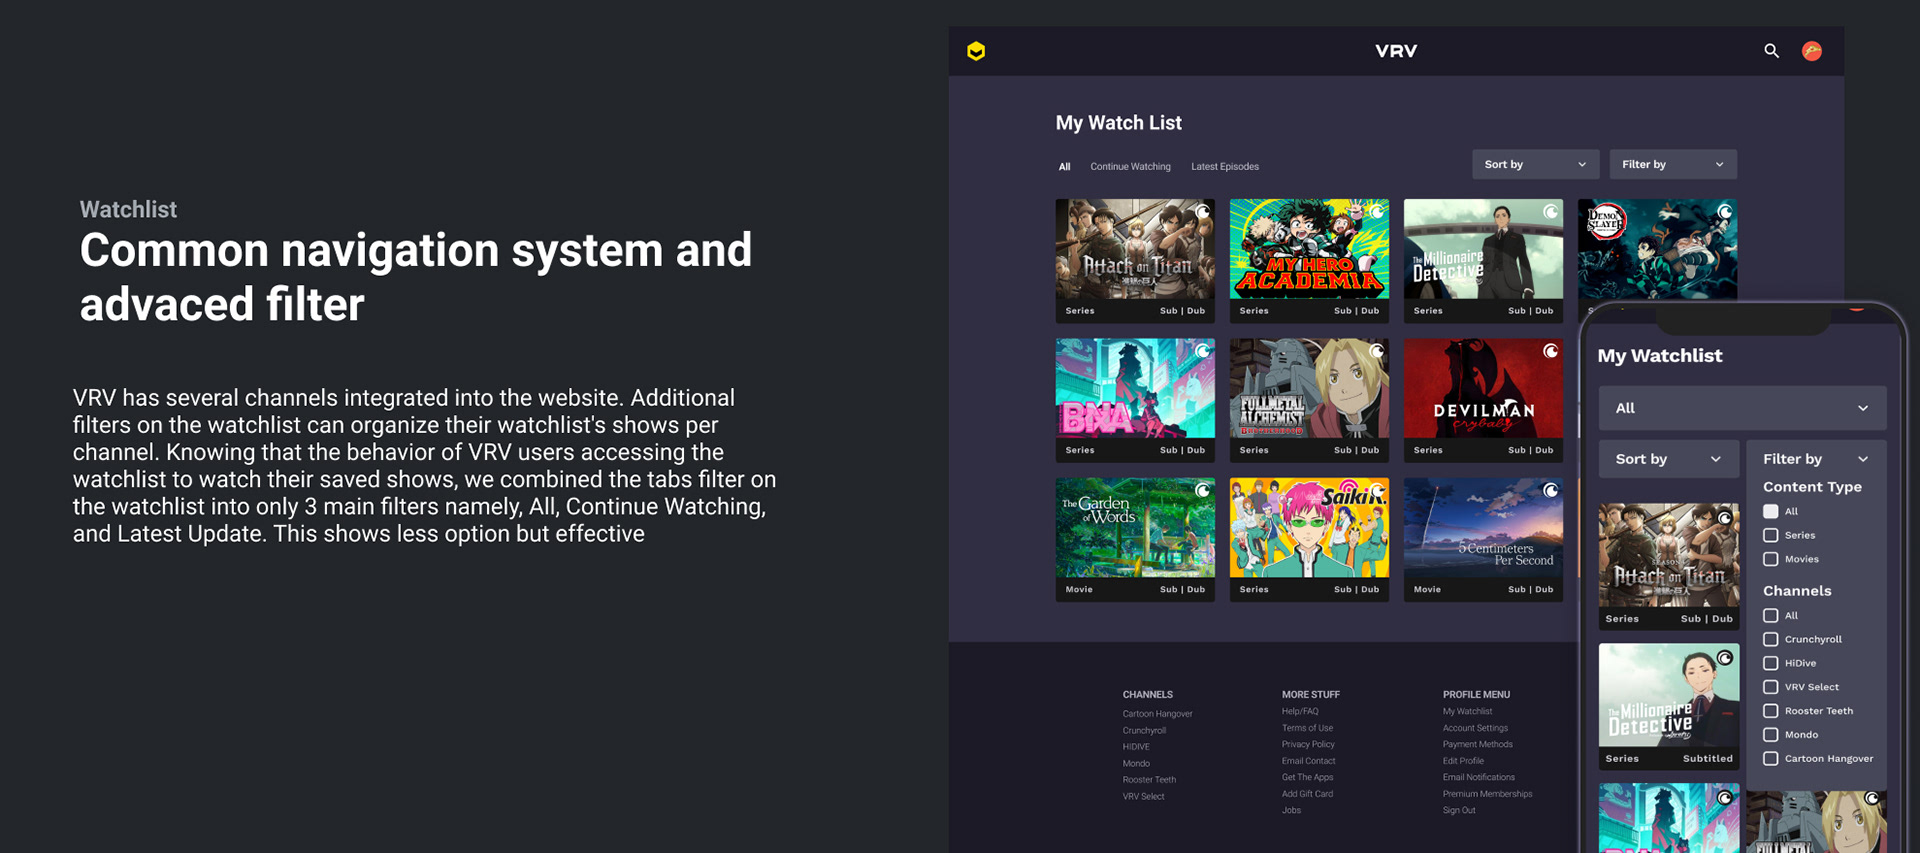Open Account Settings footer link

coord(1475,728)
